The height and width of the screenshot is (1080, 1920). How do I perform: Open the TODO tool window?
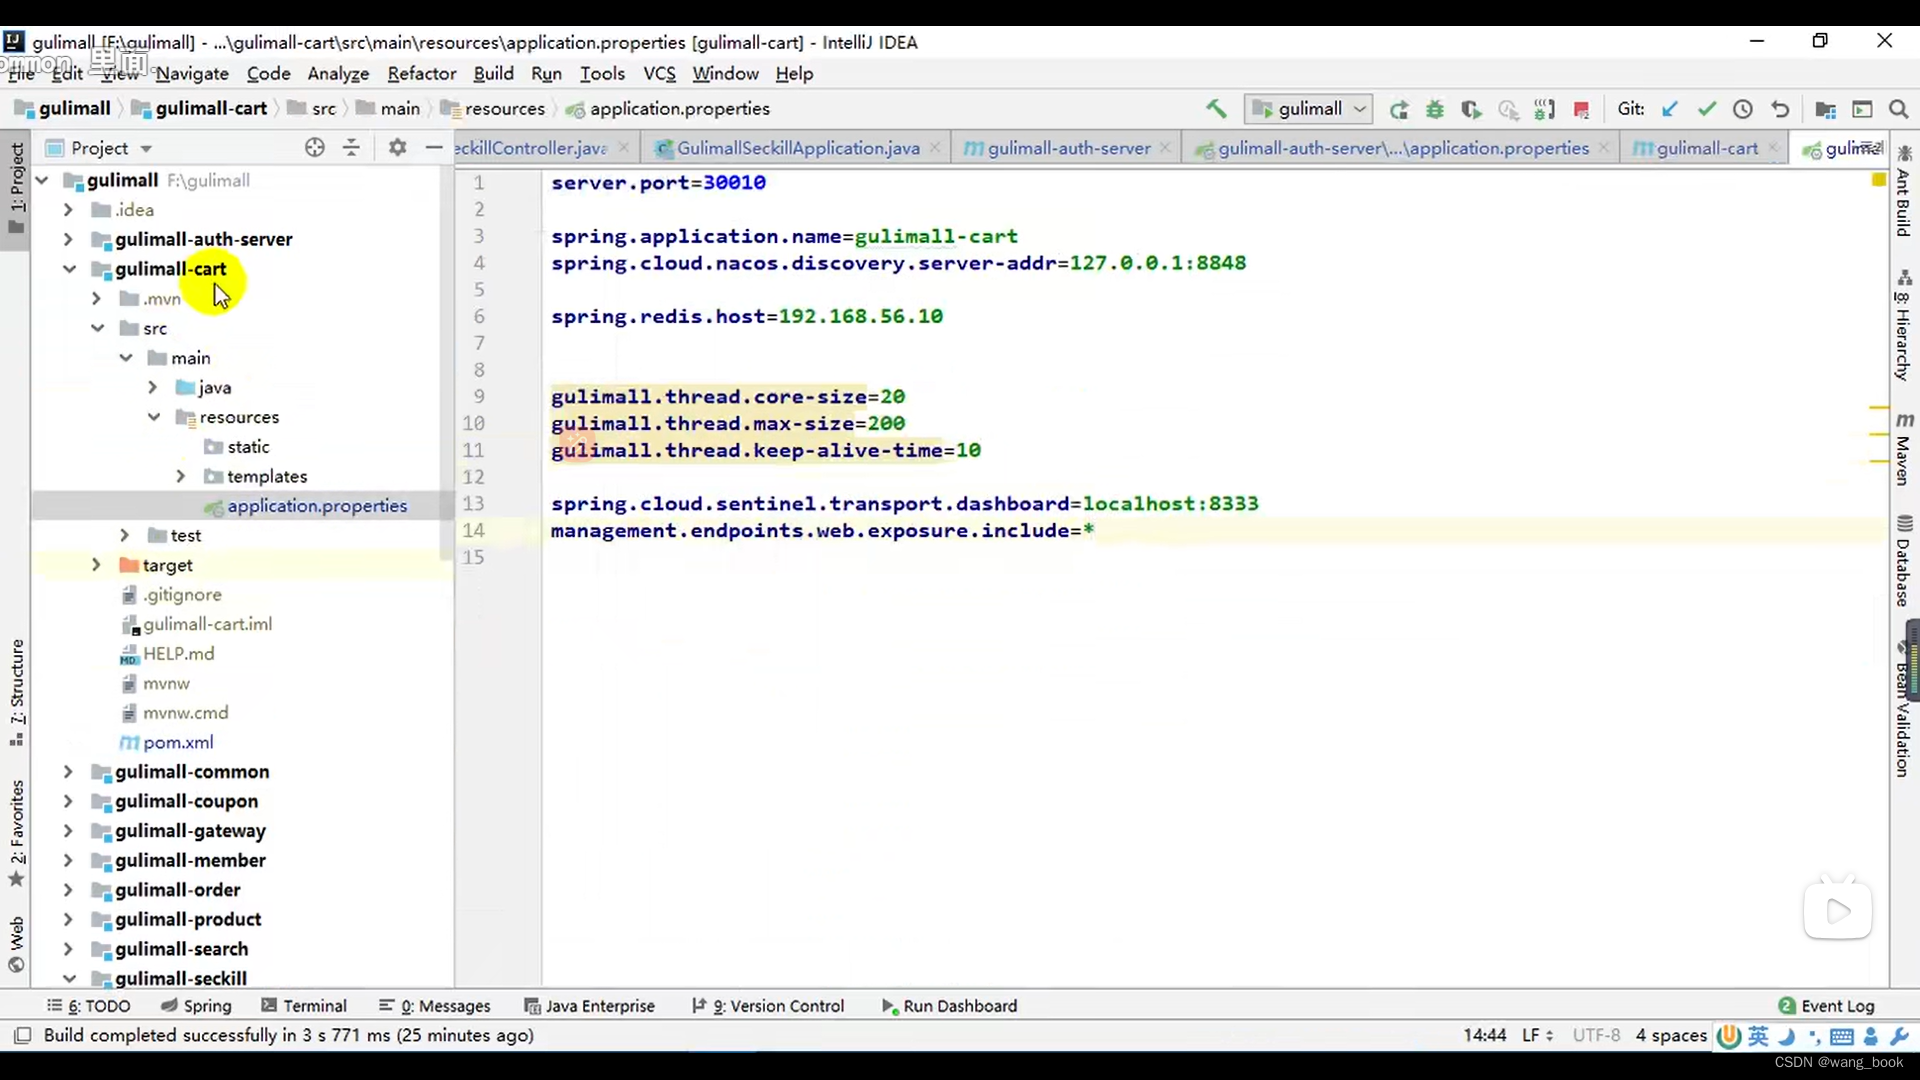(x=89, y=1006)
